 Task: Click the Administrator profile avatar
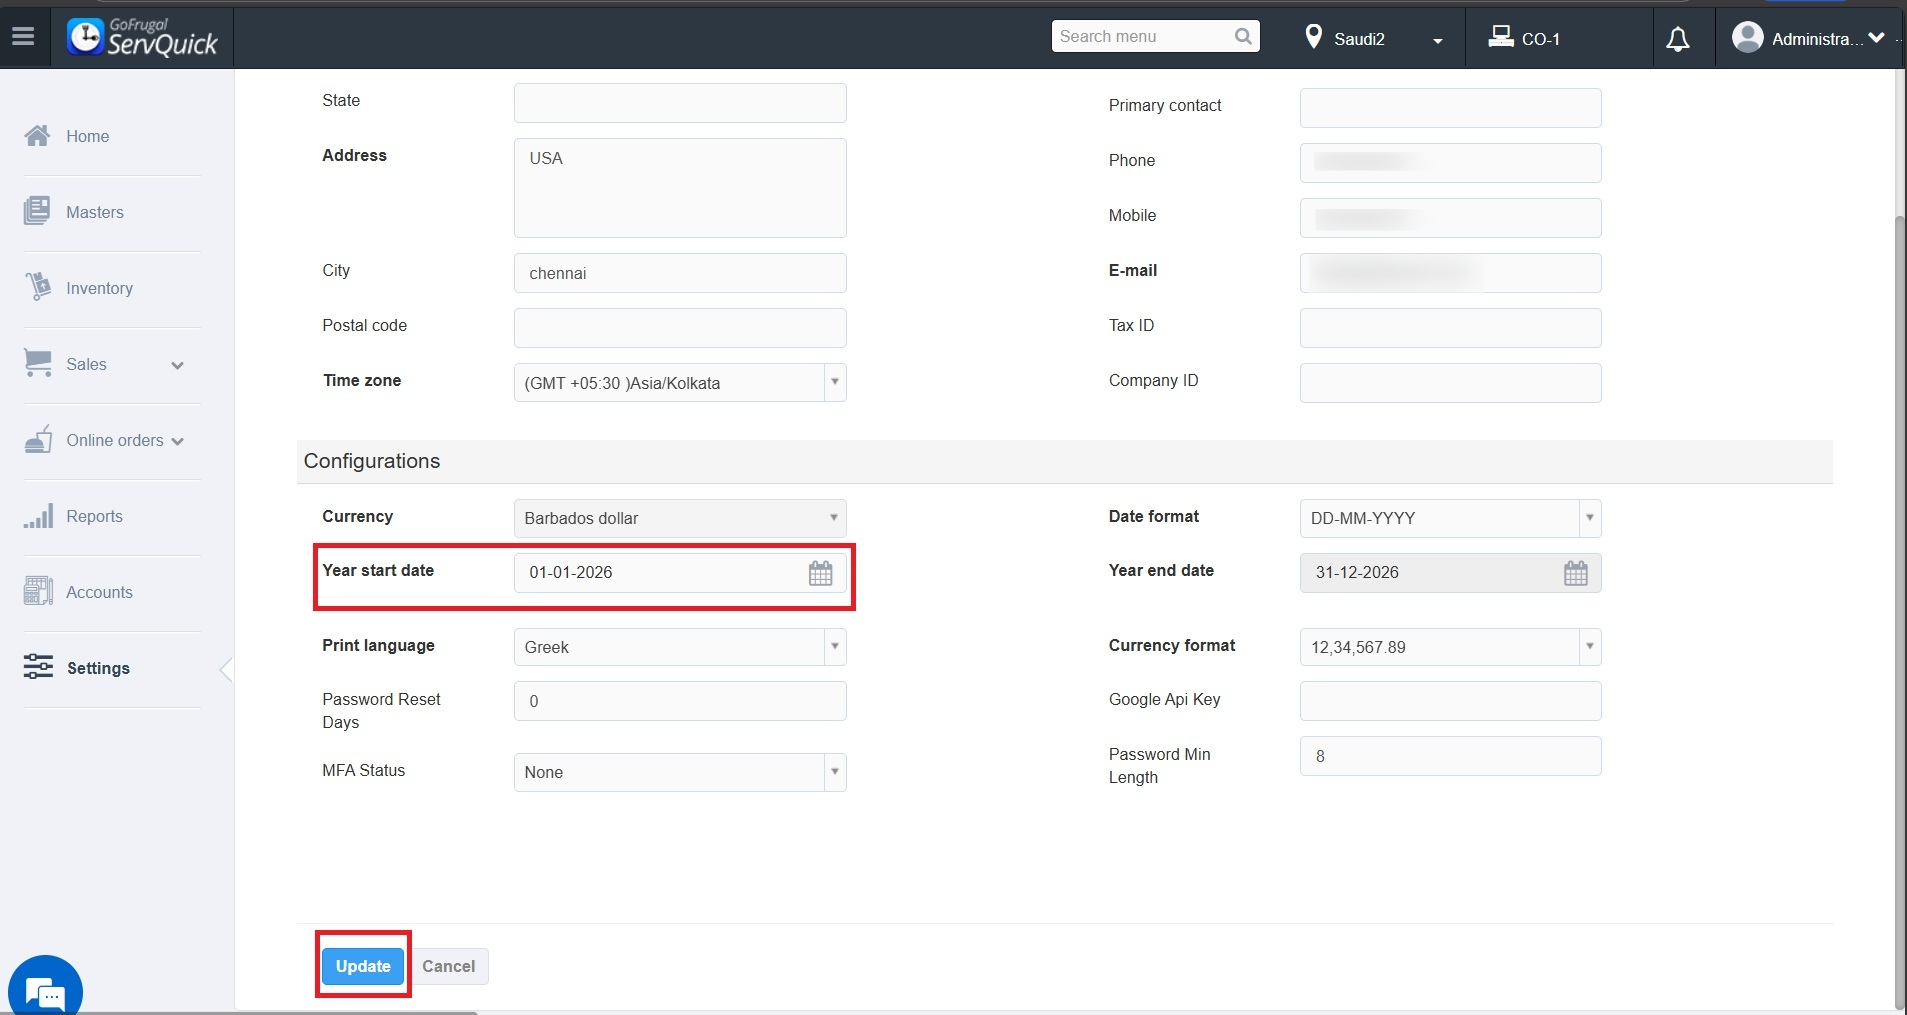(1747, 38)
